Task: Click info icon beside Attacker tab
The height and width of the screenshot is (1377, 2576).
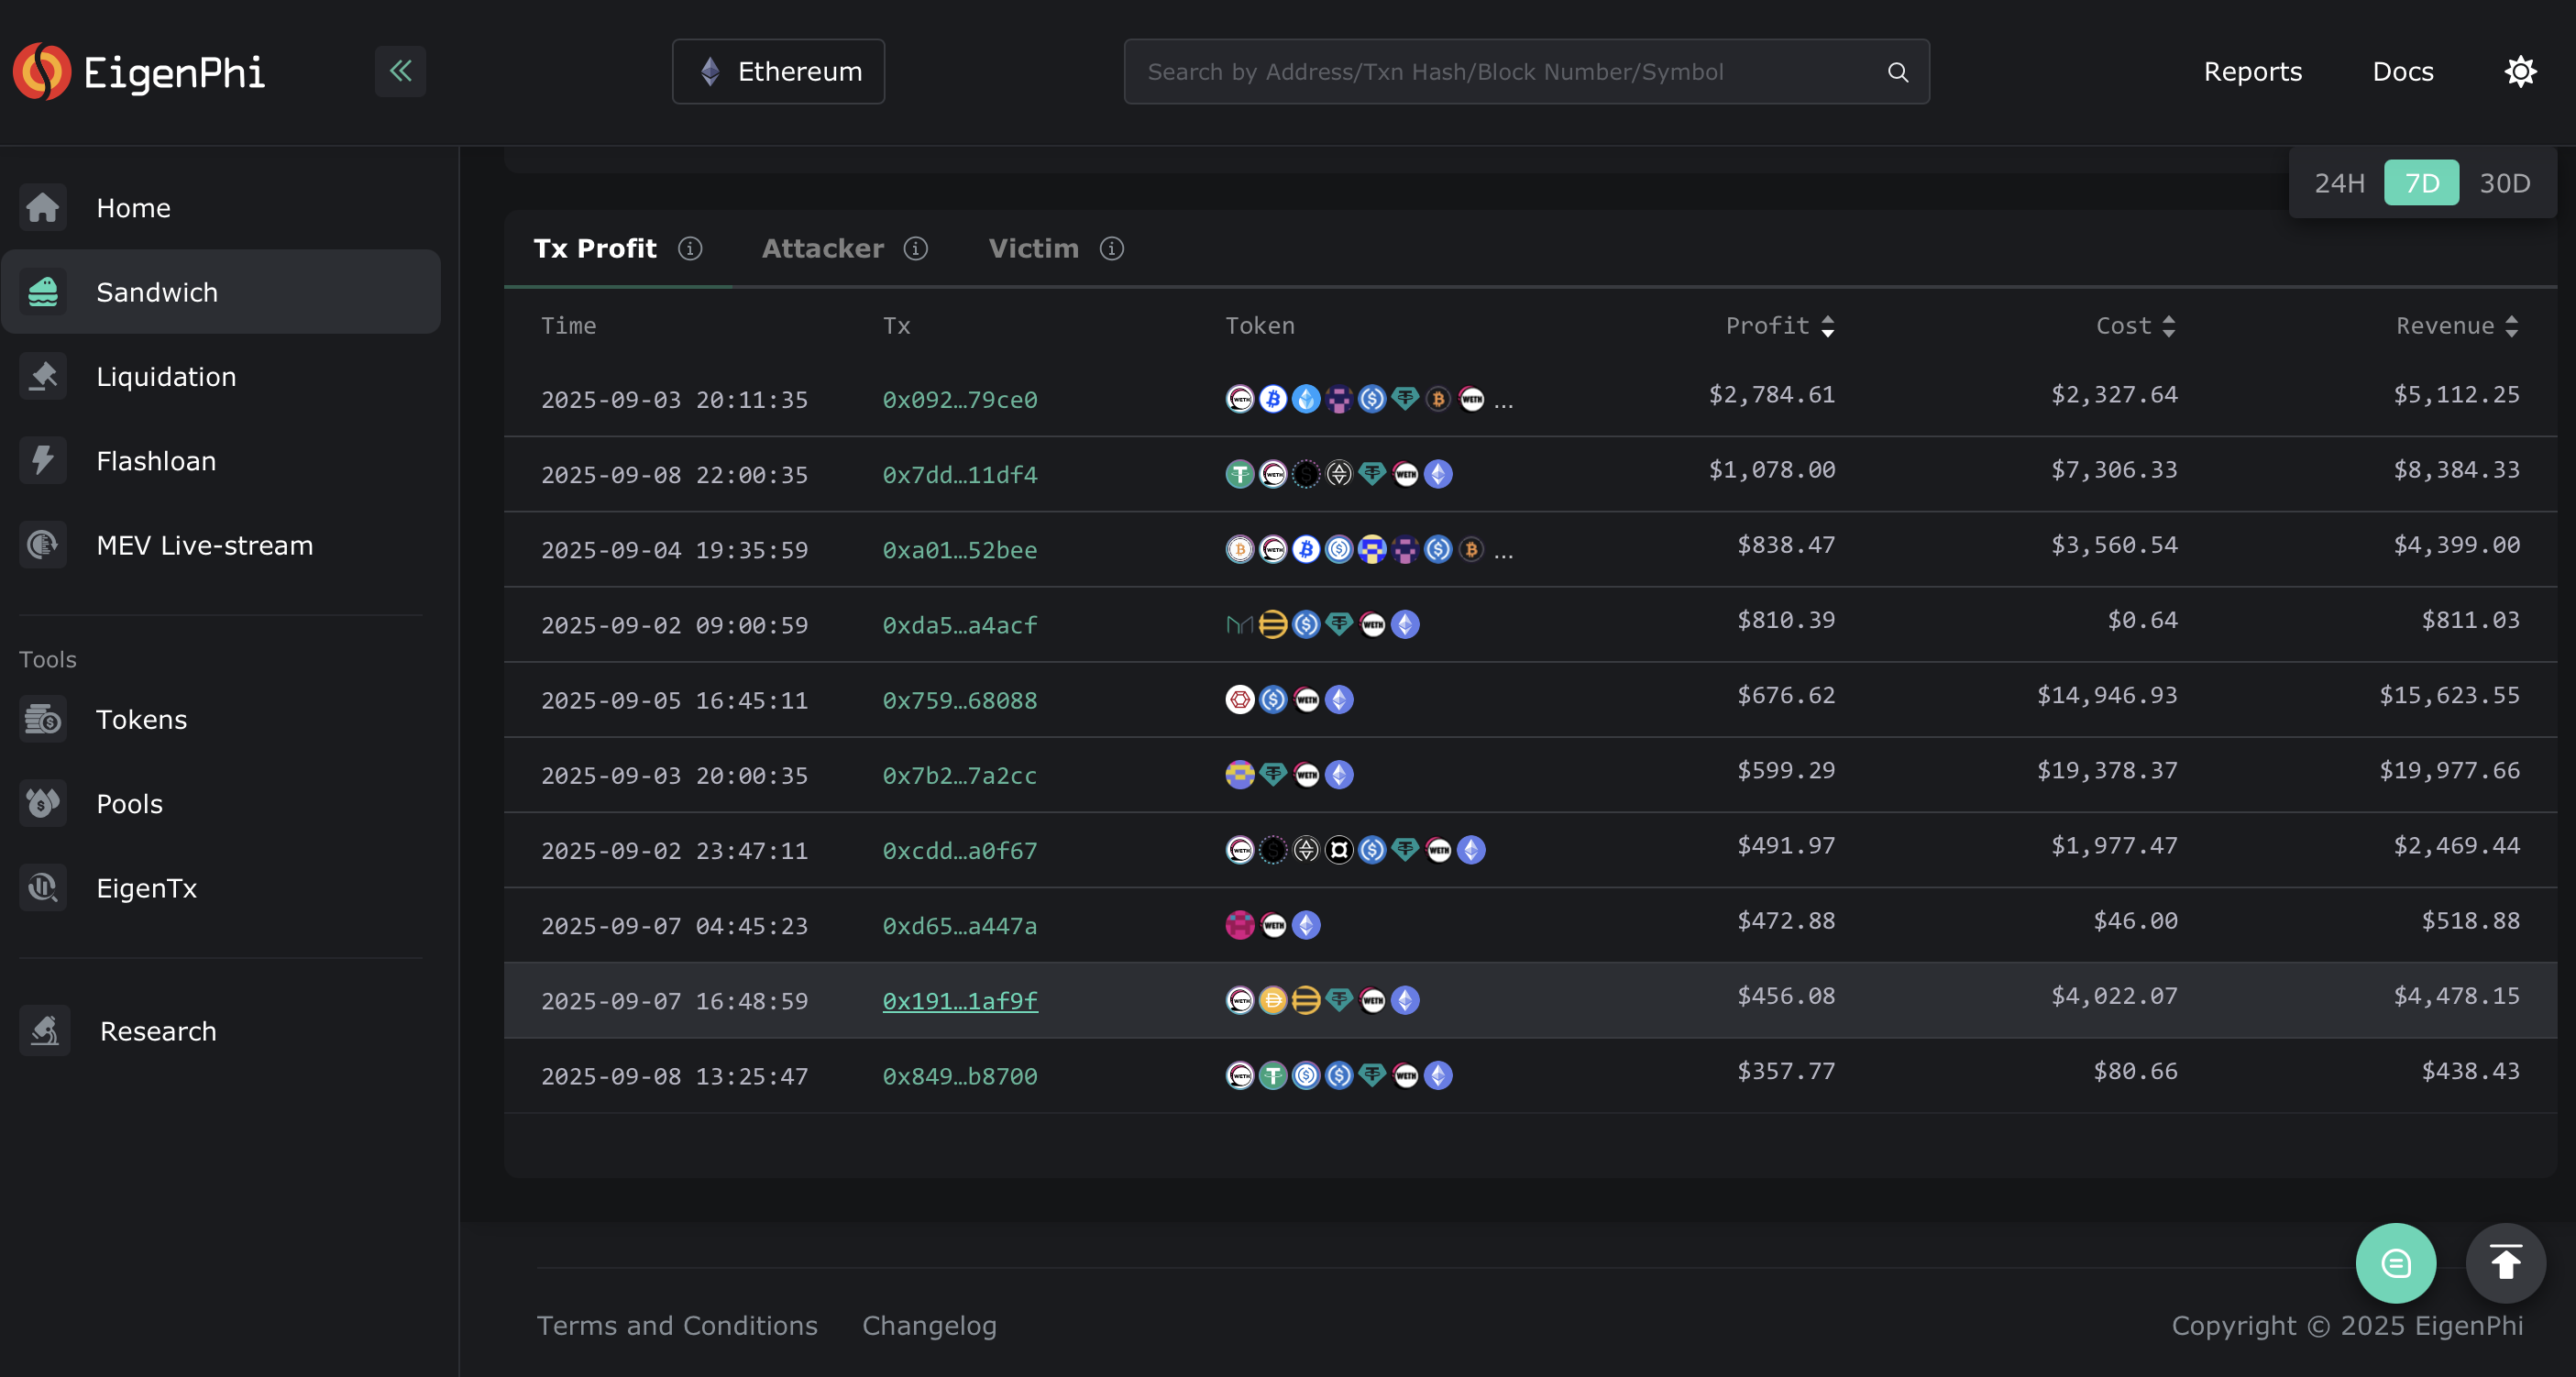Action: pyautogui.click(x=916, y=248)
